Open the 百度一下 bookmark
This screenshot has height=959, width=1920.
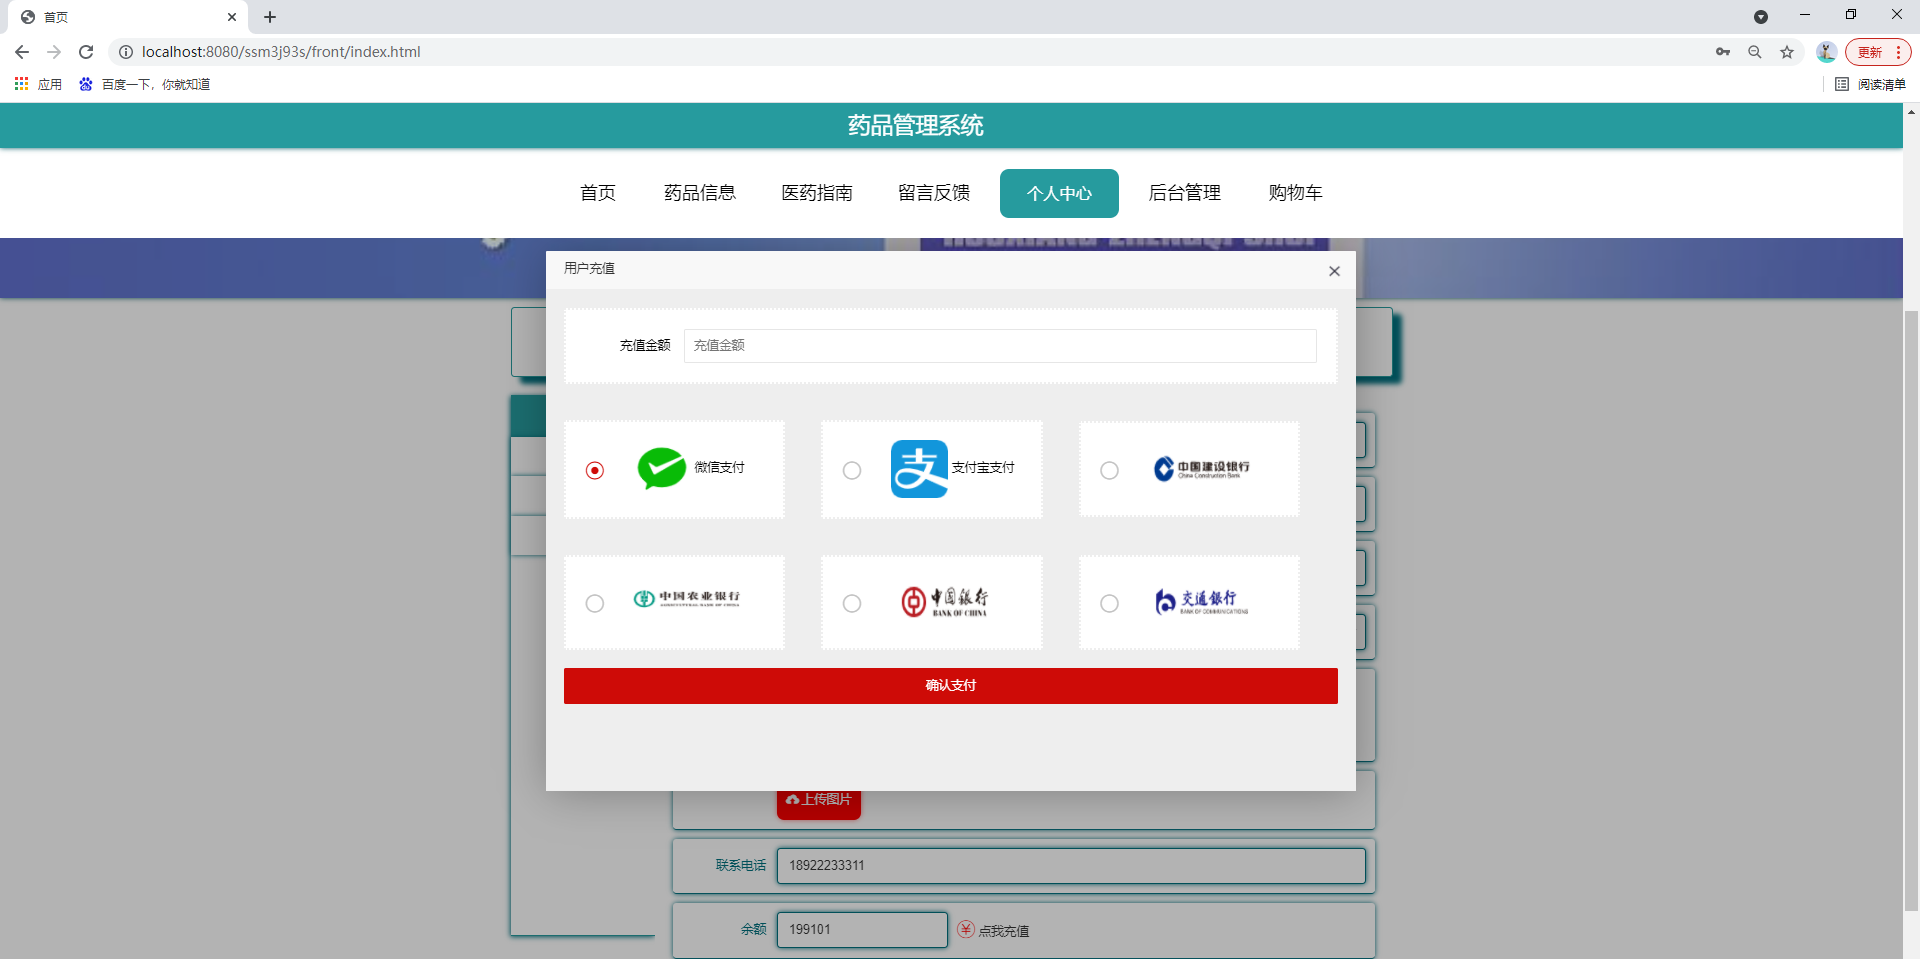(x=145, y=84)
